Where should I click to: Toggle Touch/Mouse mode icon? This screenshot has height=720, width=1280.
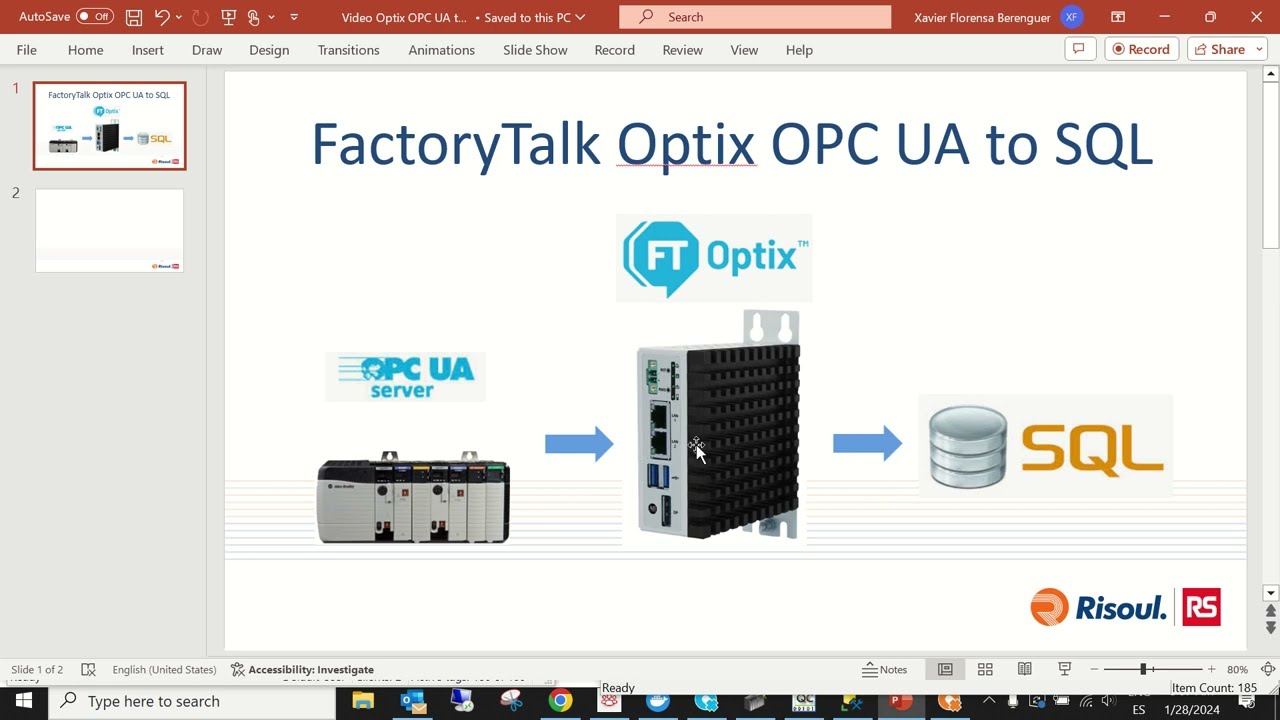tap(253, 17)
